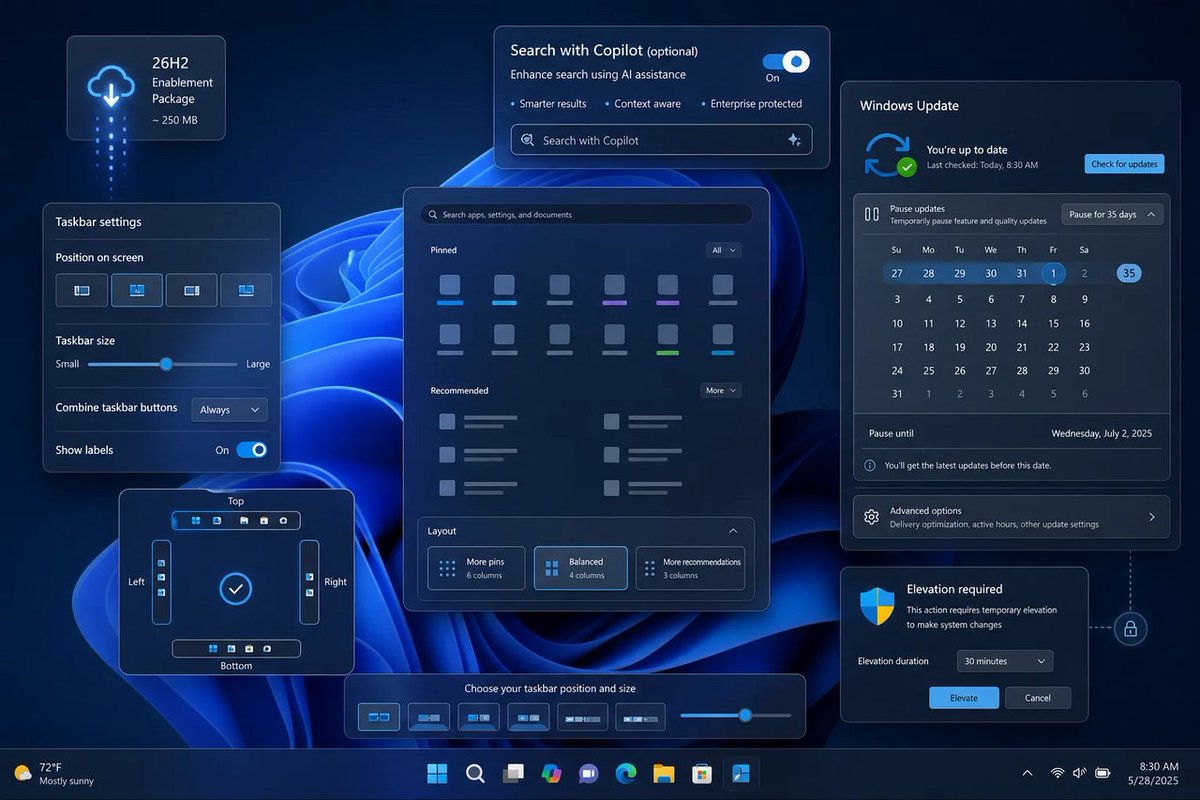
Task: Toggle the Show labels switch
Action: pyautogui.click(x=252, y=450)
